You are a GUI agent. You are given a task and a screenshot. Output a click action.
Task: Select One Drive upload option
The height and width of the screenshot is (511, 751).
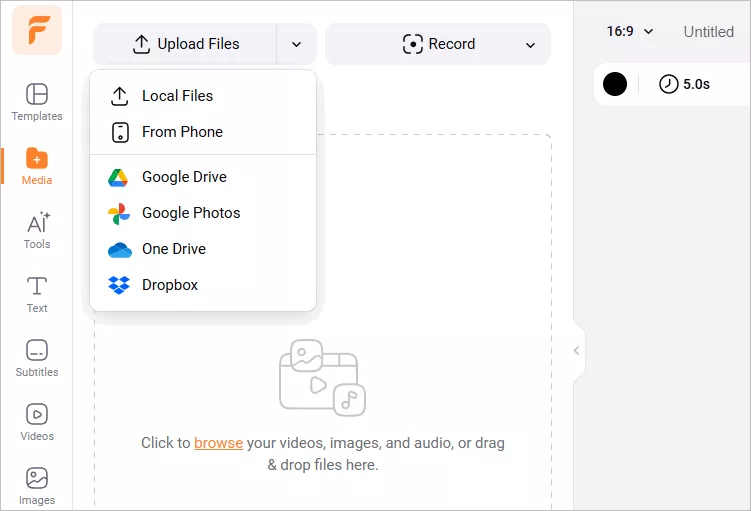[203, 249]
